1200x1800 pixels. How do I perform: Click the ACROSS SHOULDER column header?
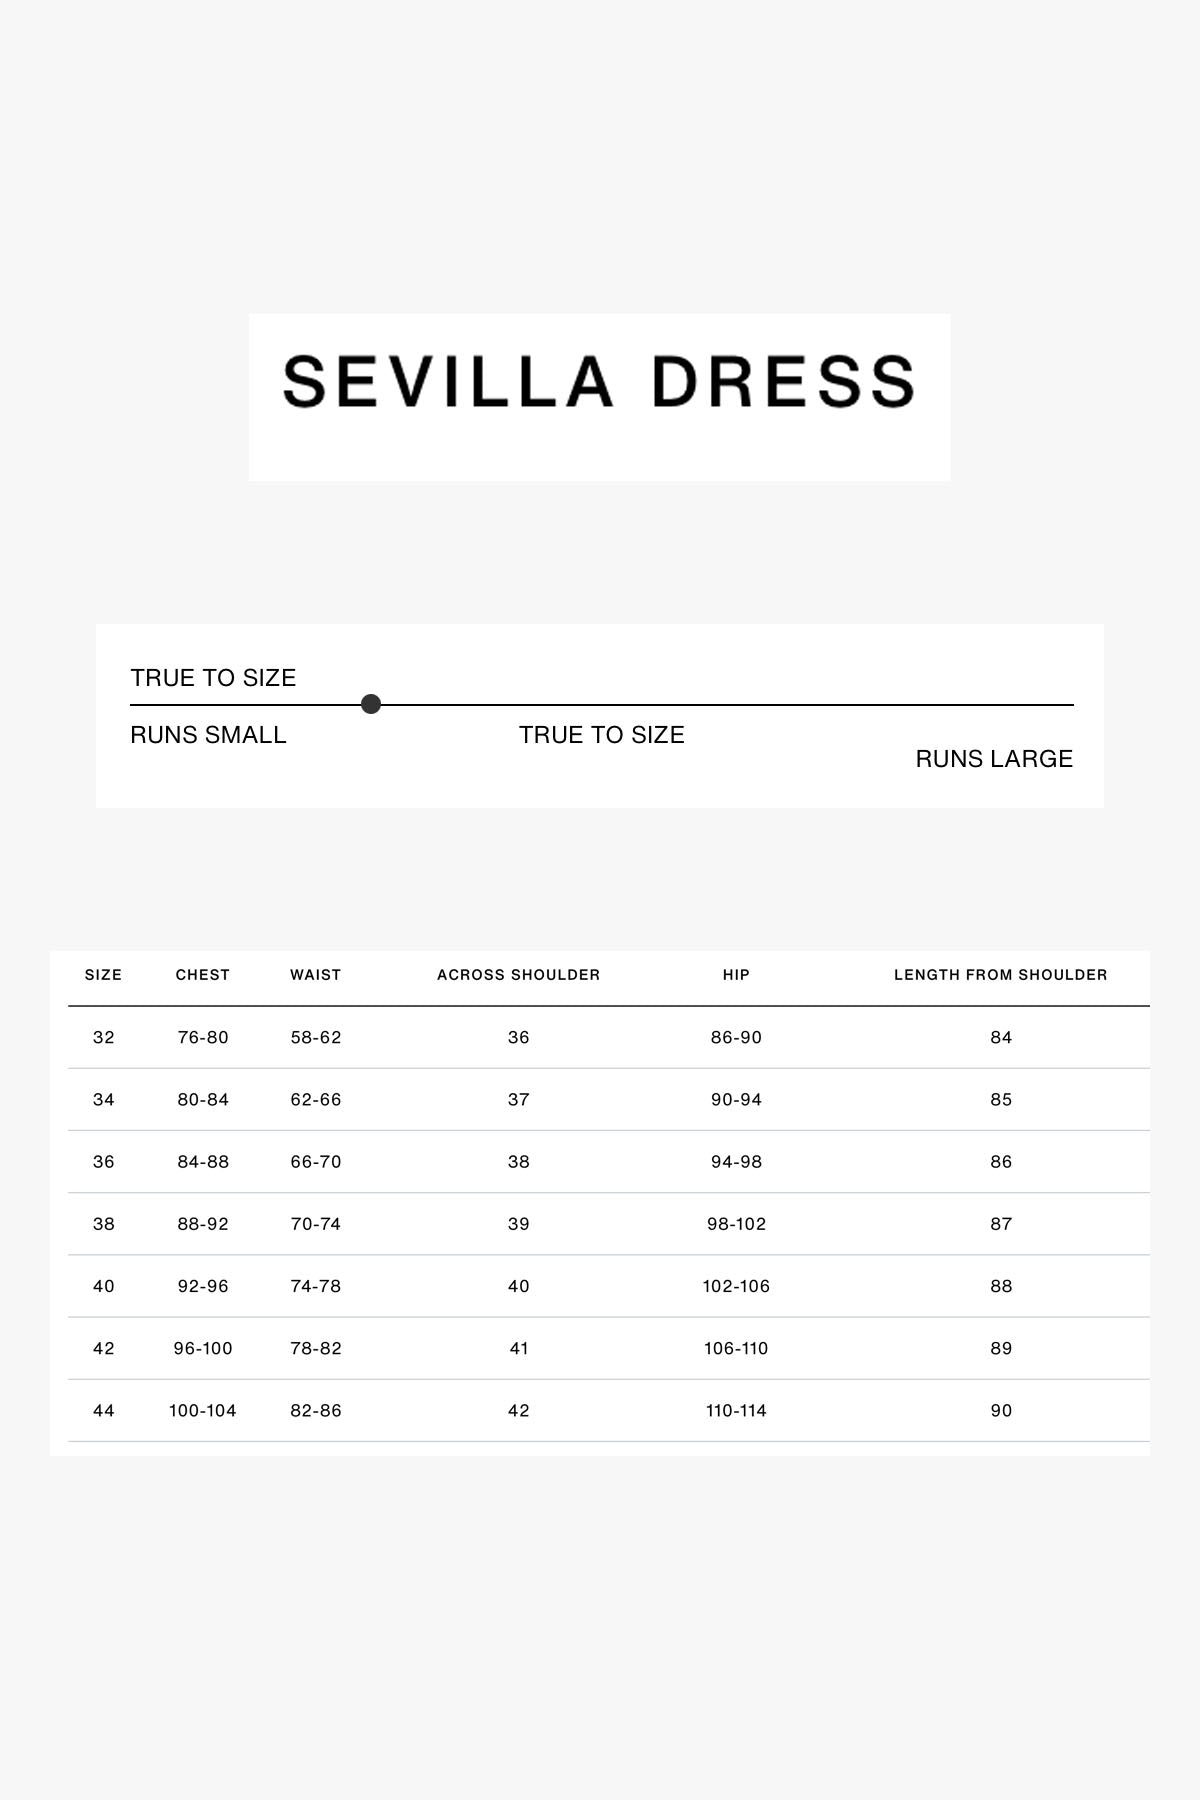[x=518, y=975]
